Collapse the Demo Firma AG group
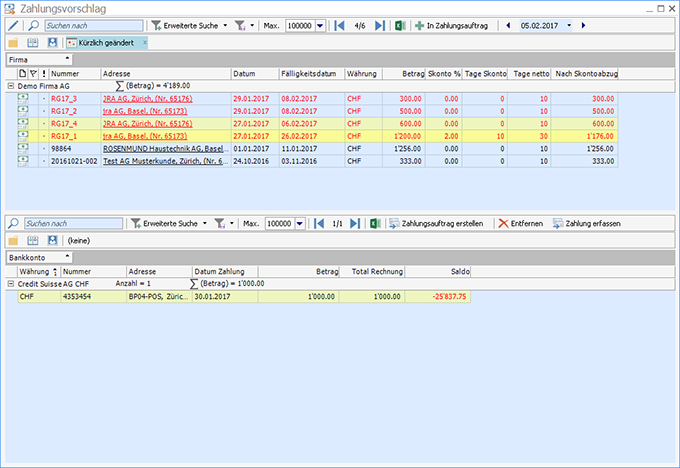The width and height of the screenshot is (680, 468). 11,86
